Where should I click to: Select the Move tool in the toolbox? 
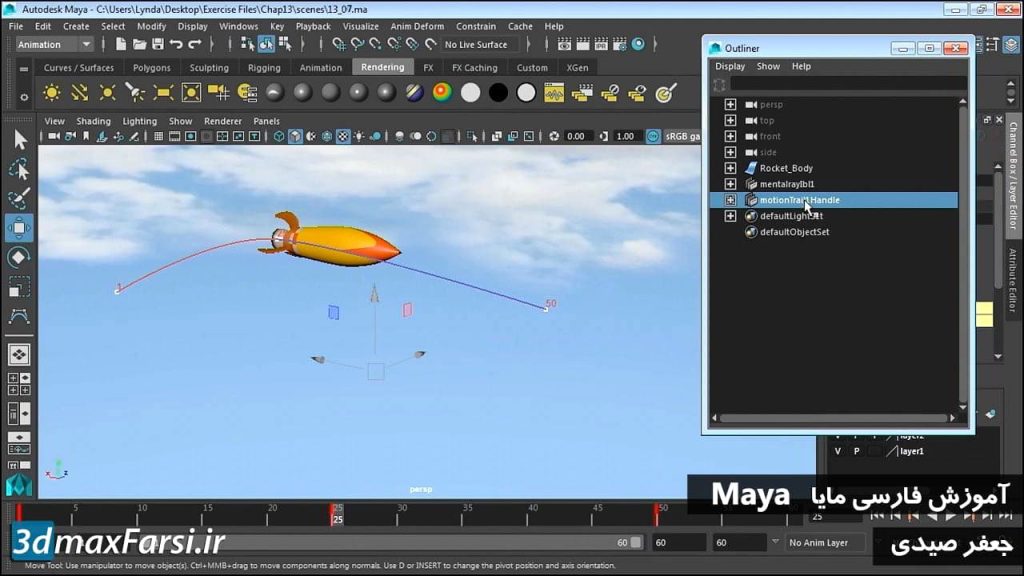click(19, 228)
